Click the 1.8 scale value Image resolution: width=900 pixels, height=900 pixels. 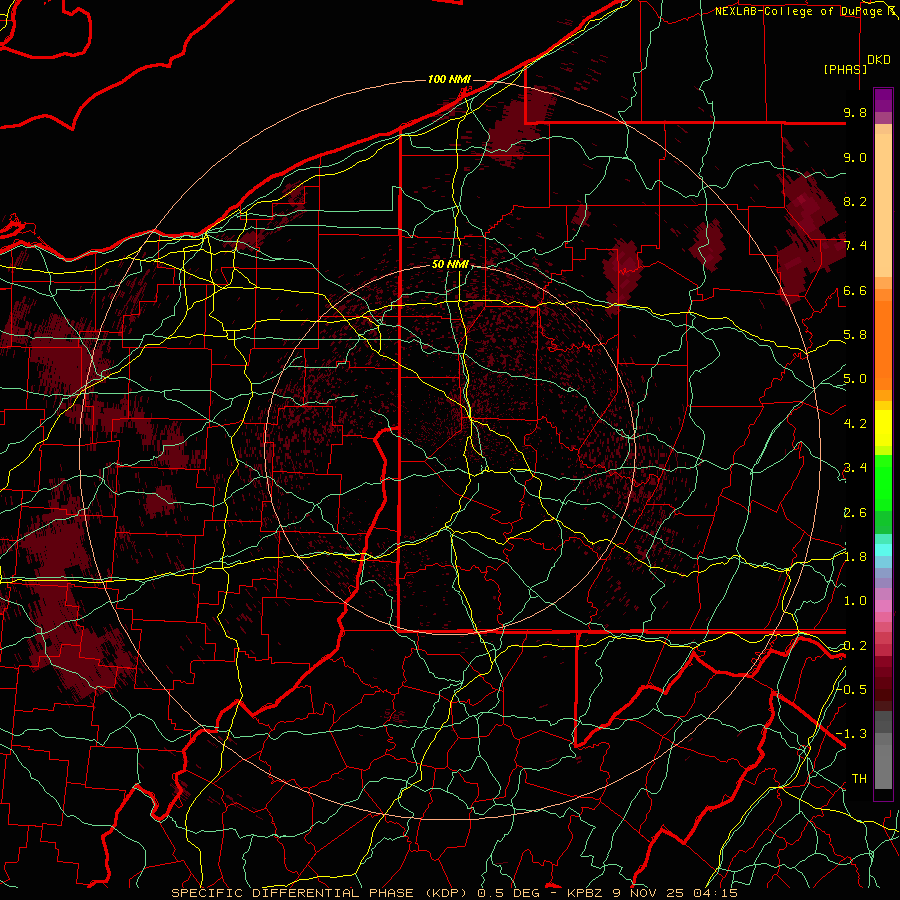tap(855, 557)
